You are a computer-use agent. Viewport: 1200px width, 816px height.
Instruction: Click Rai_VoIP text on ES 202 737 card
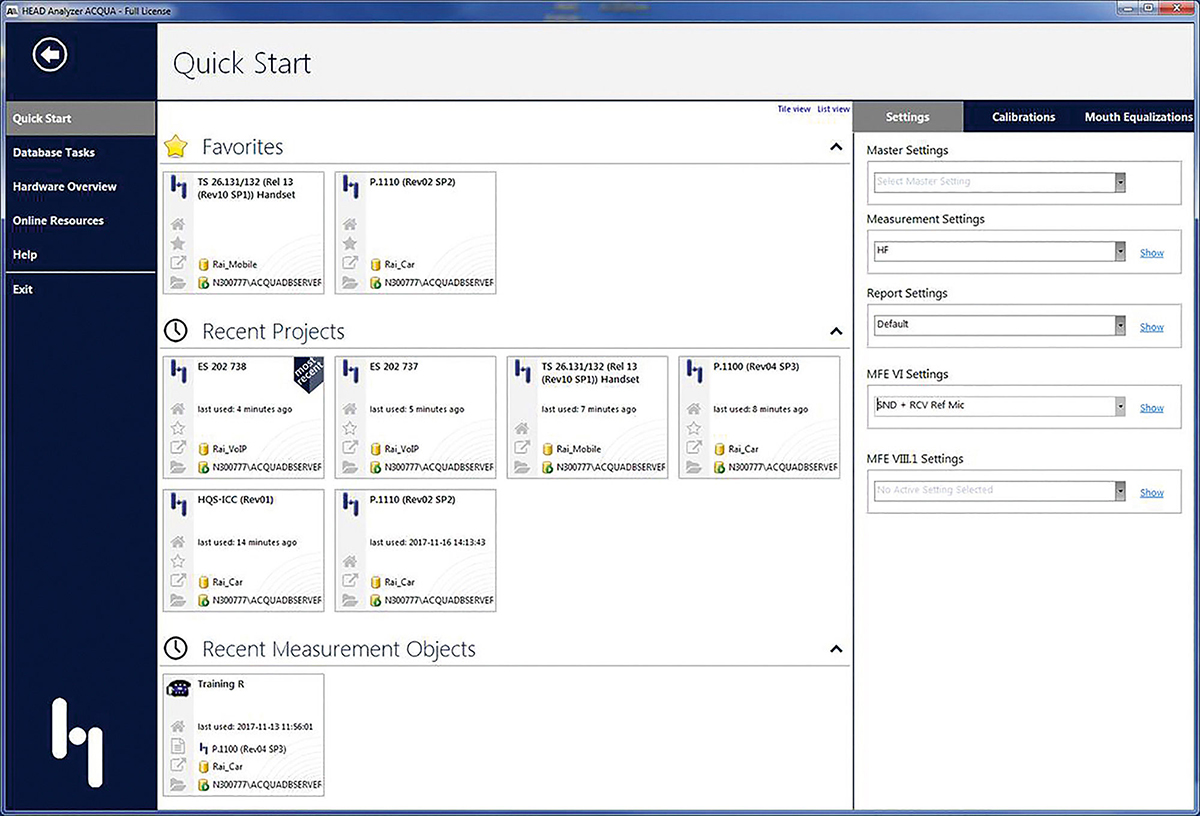[x=404, y=449]
